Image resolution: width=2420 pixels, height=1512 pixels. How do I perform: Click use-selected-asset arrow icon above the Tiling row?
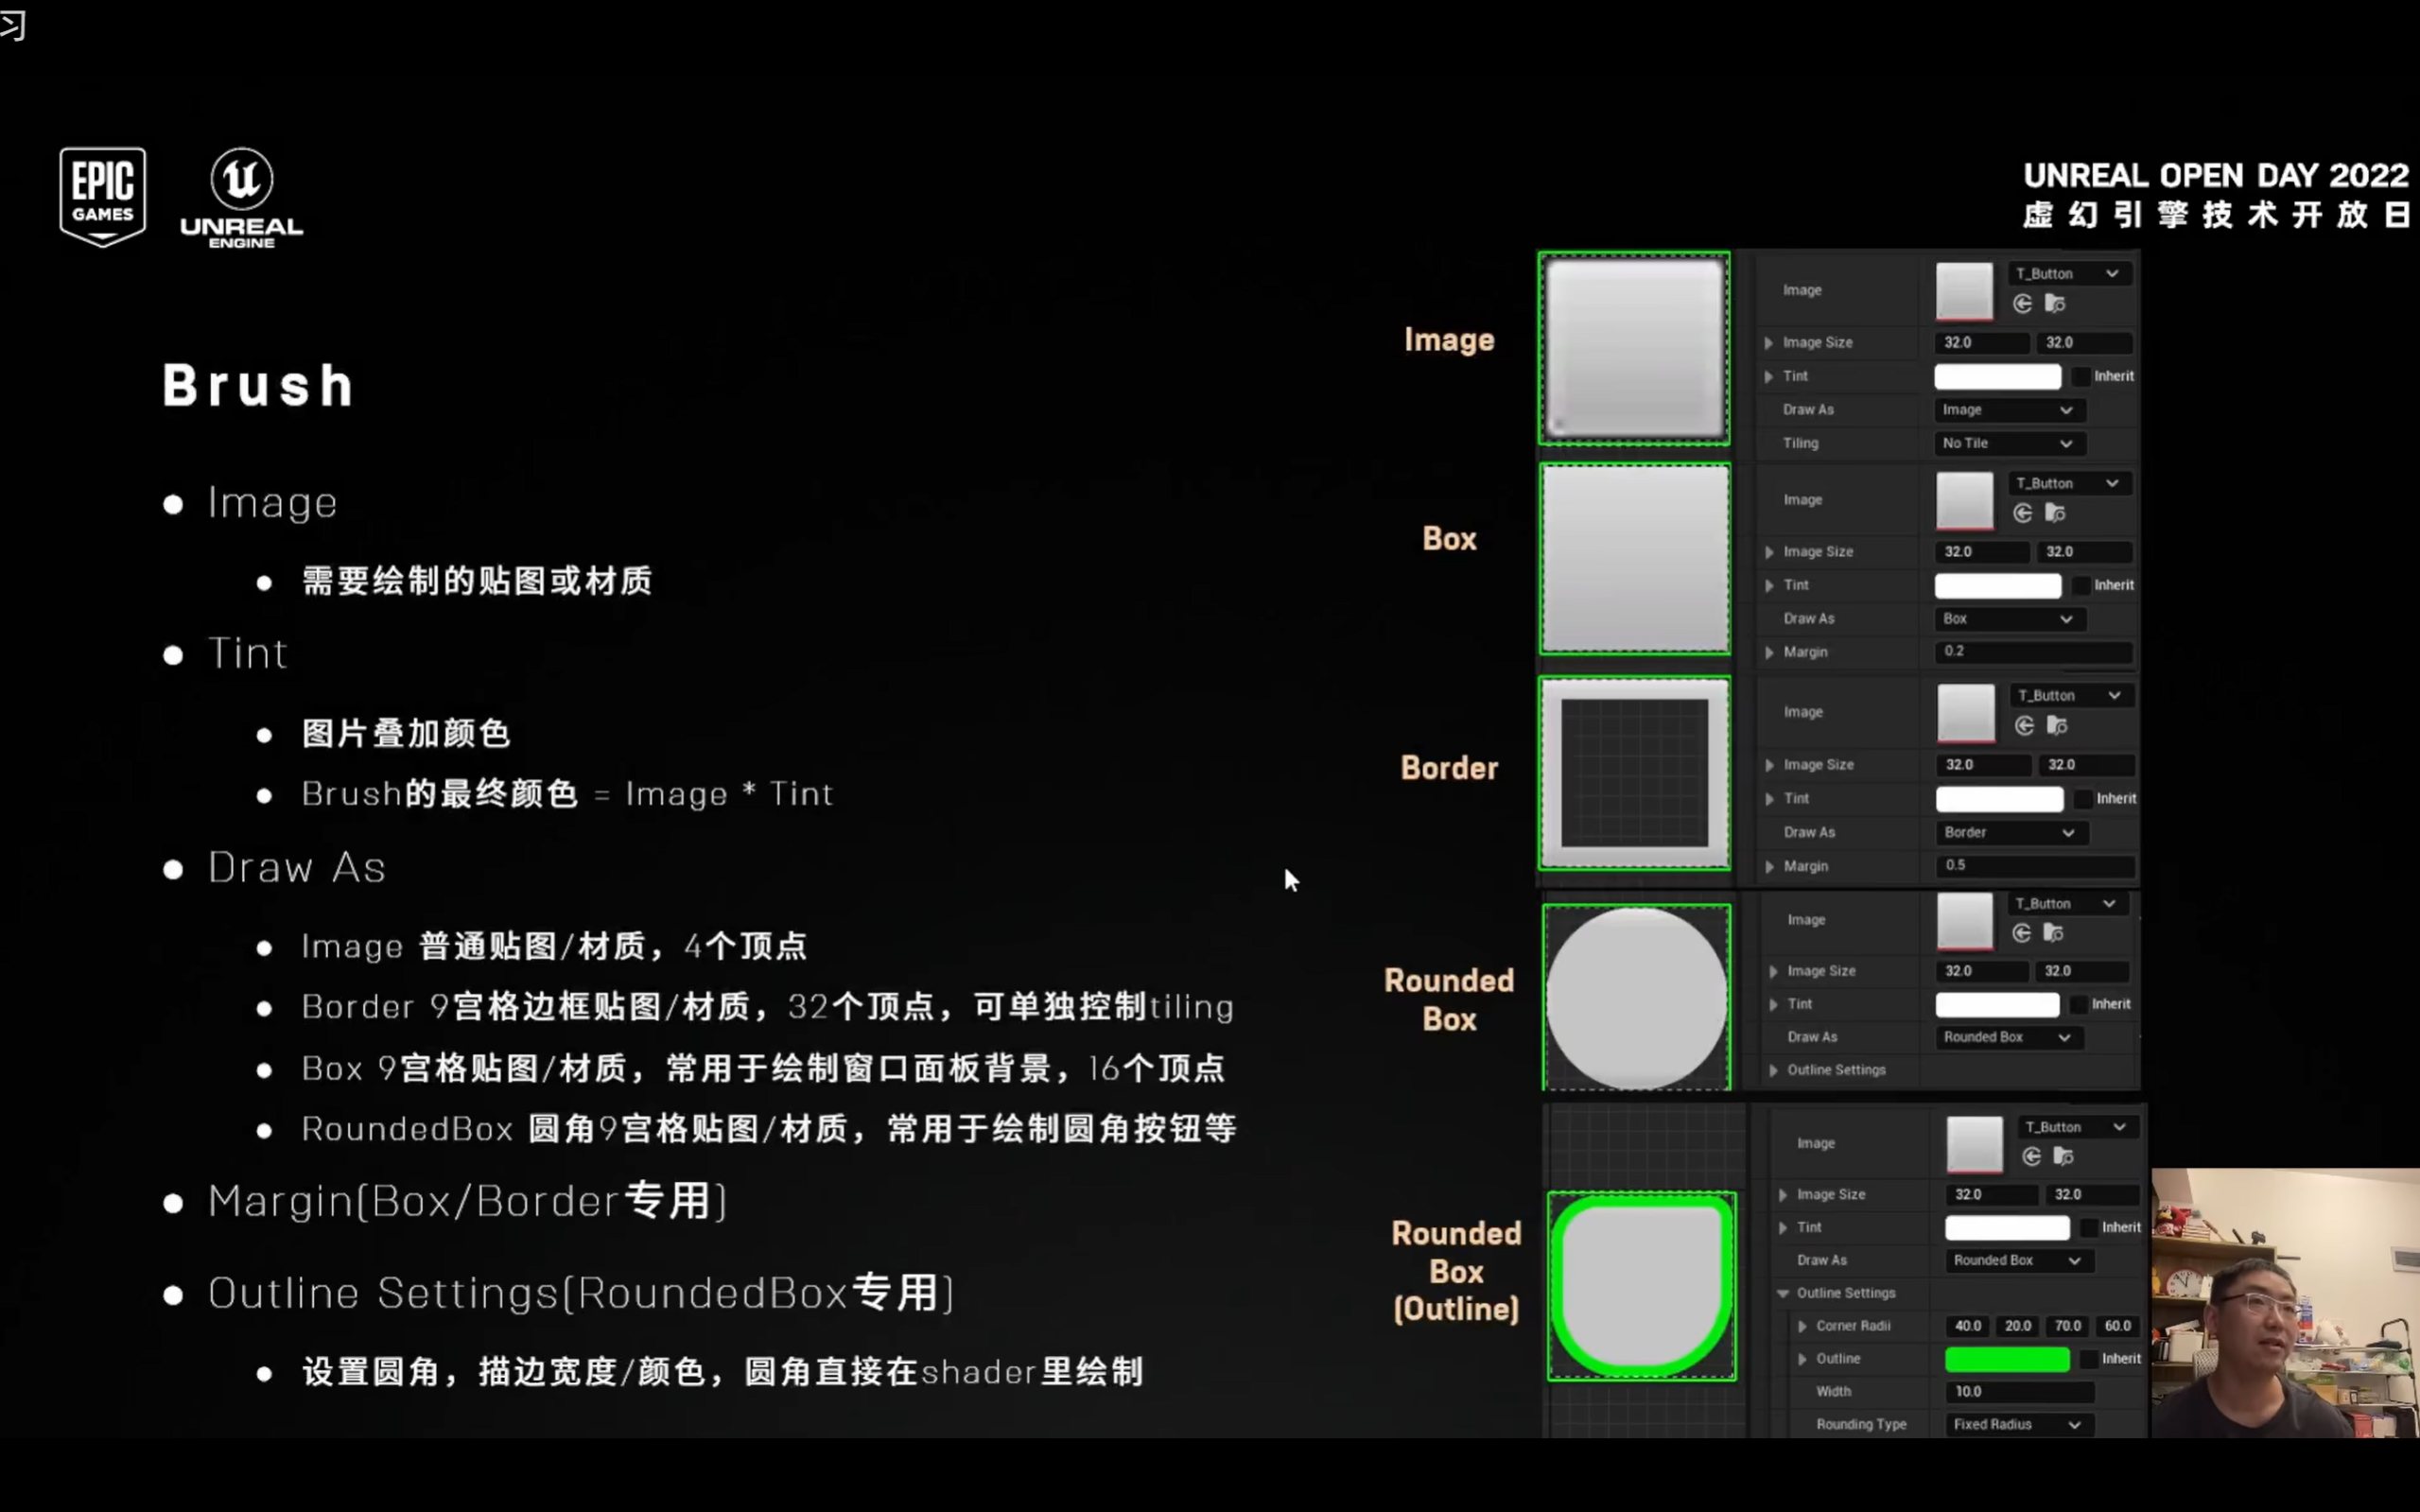point(2022,304)
